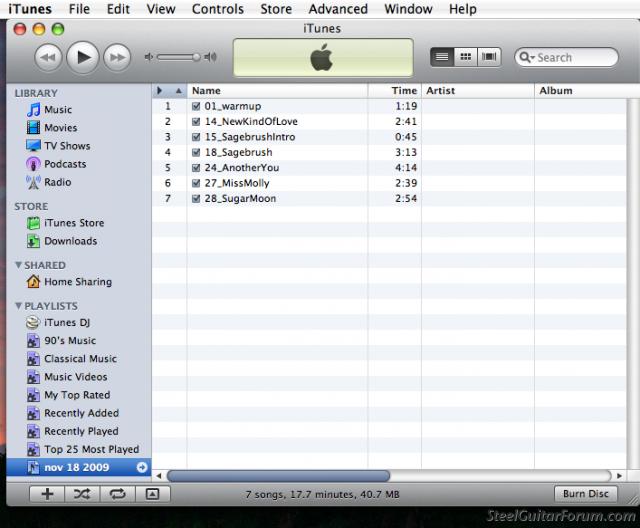640x528 pixels.
Task: Toggle the 28_SugarMoon checkbox
Action: click(197, 199)
